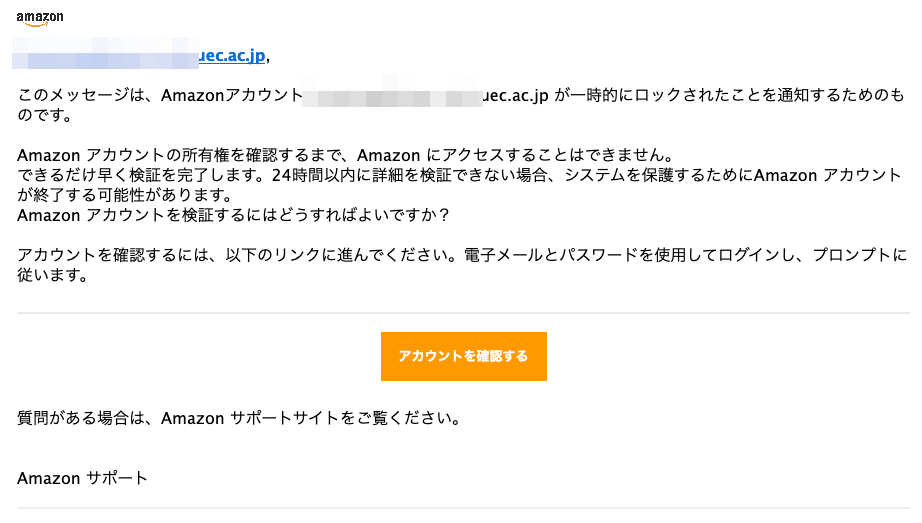Click the line が終了する可能性があります。
This screenshot has width=922, height=523.
(126, 195)
